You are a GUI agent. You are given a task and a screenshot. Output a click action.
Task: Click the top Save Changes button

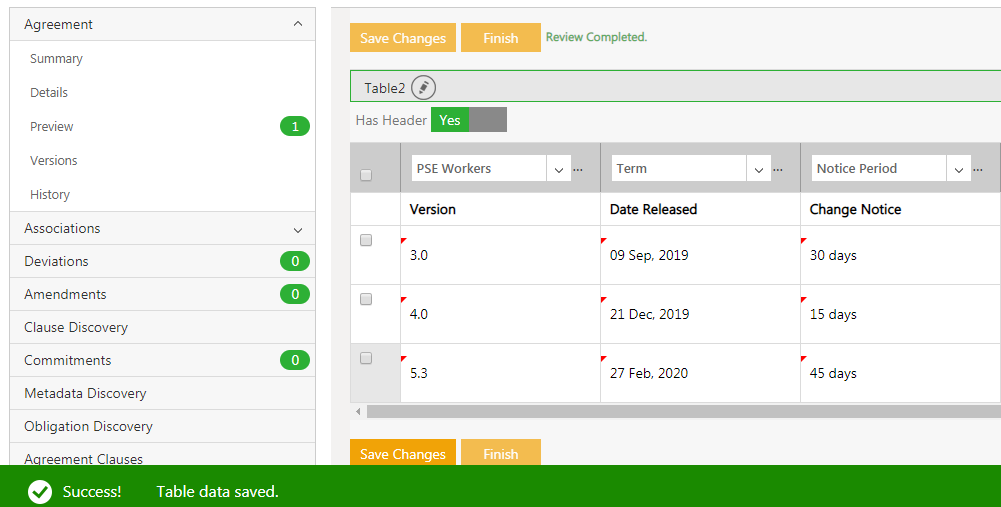402,38
